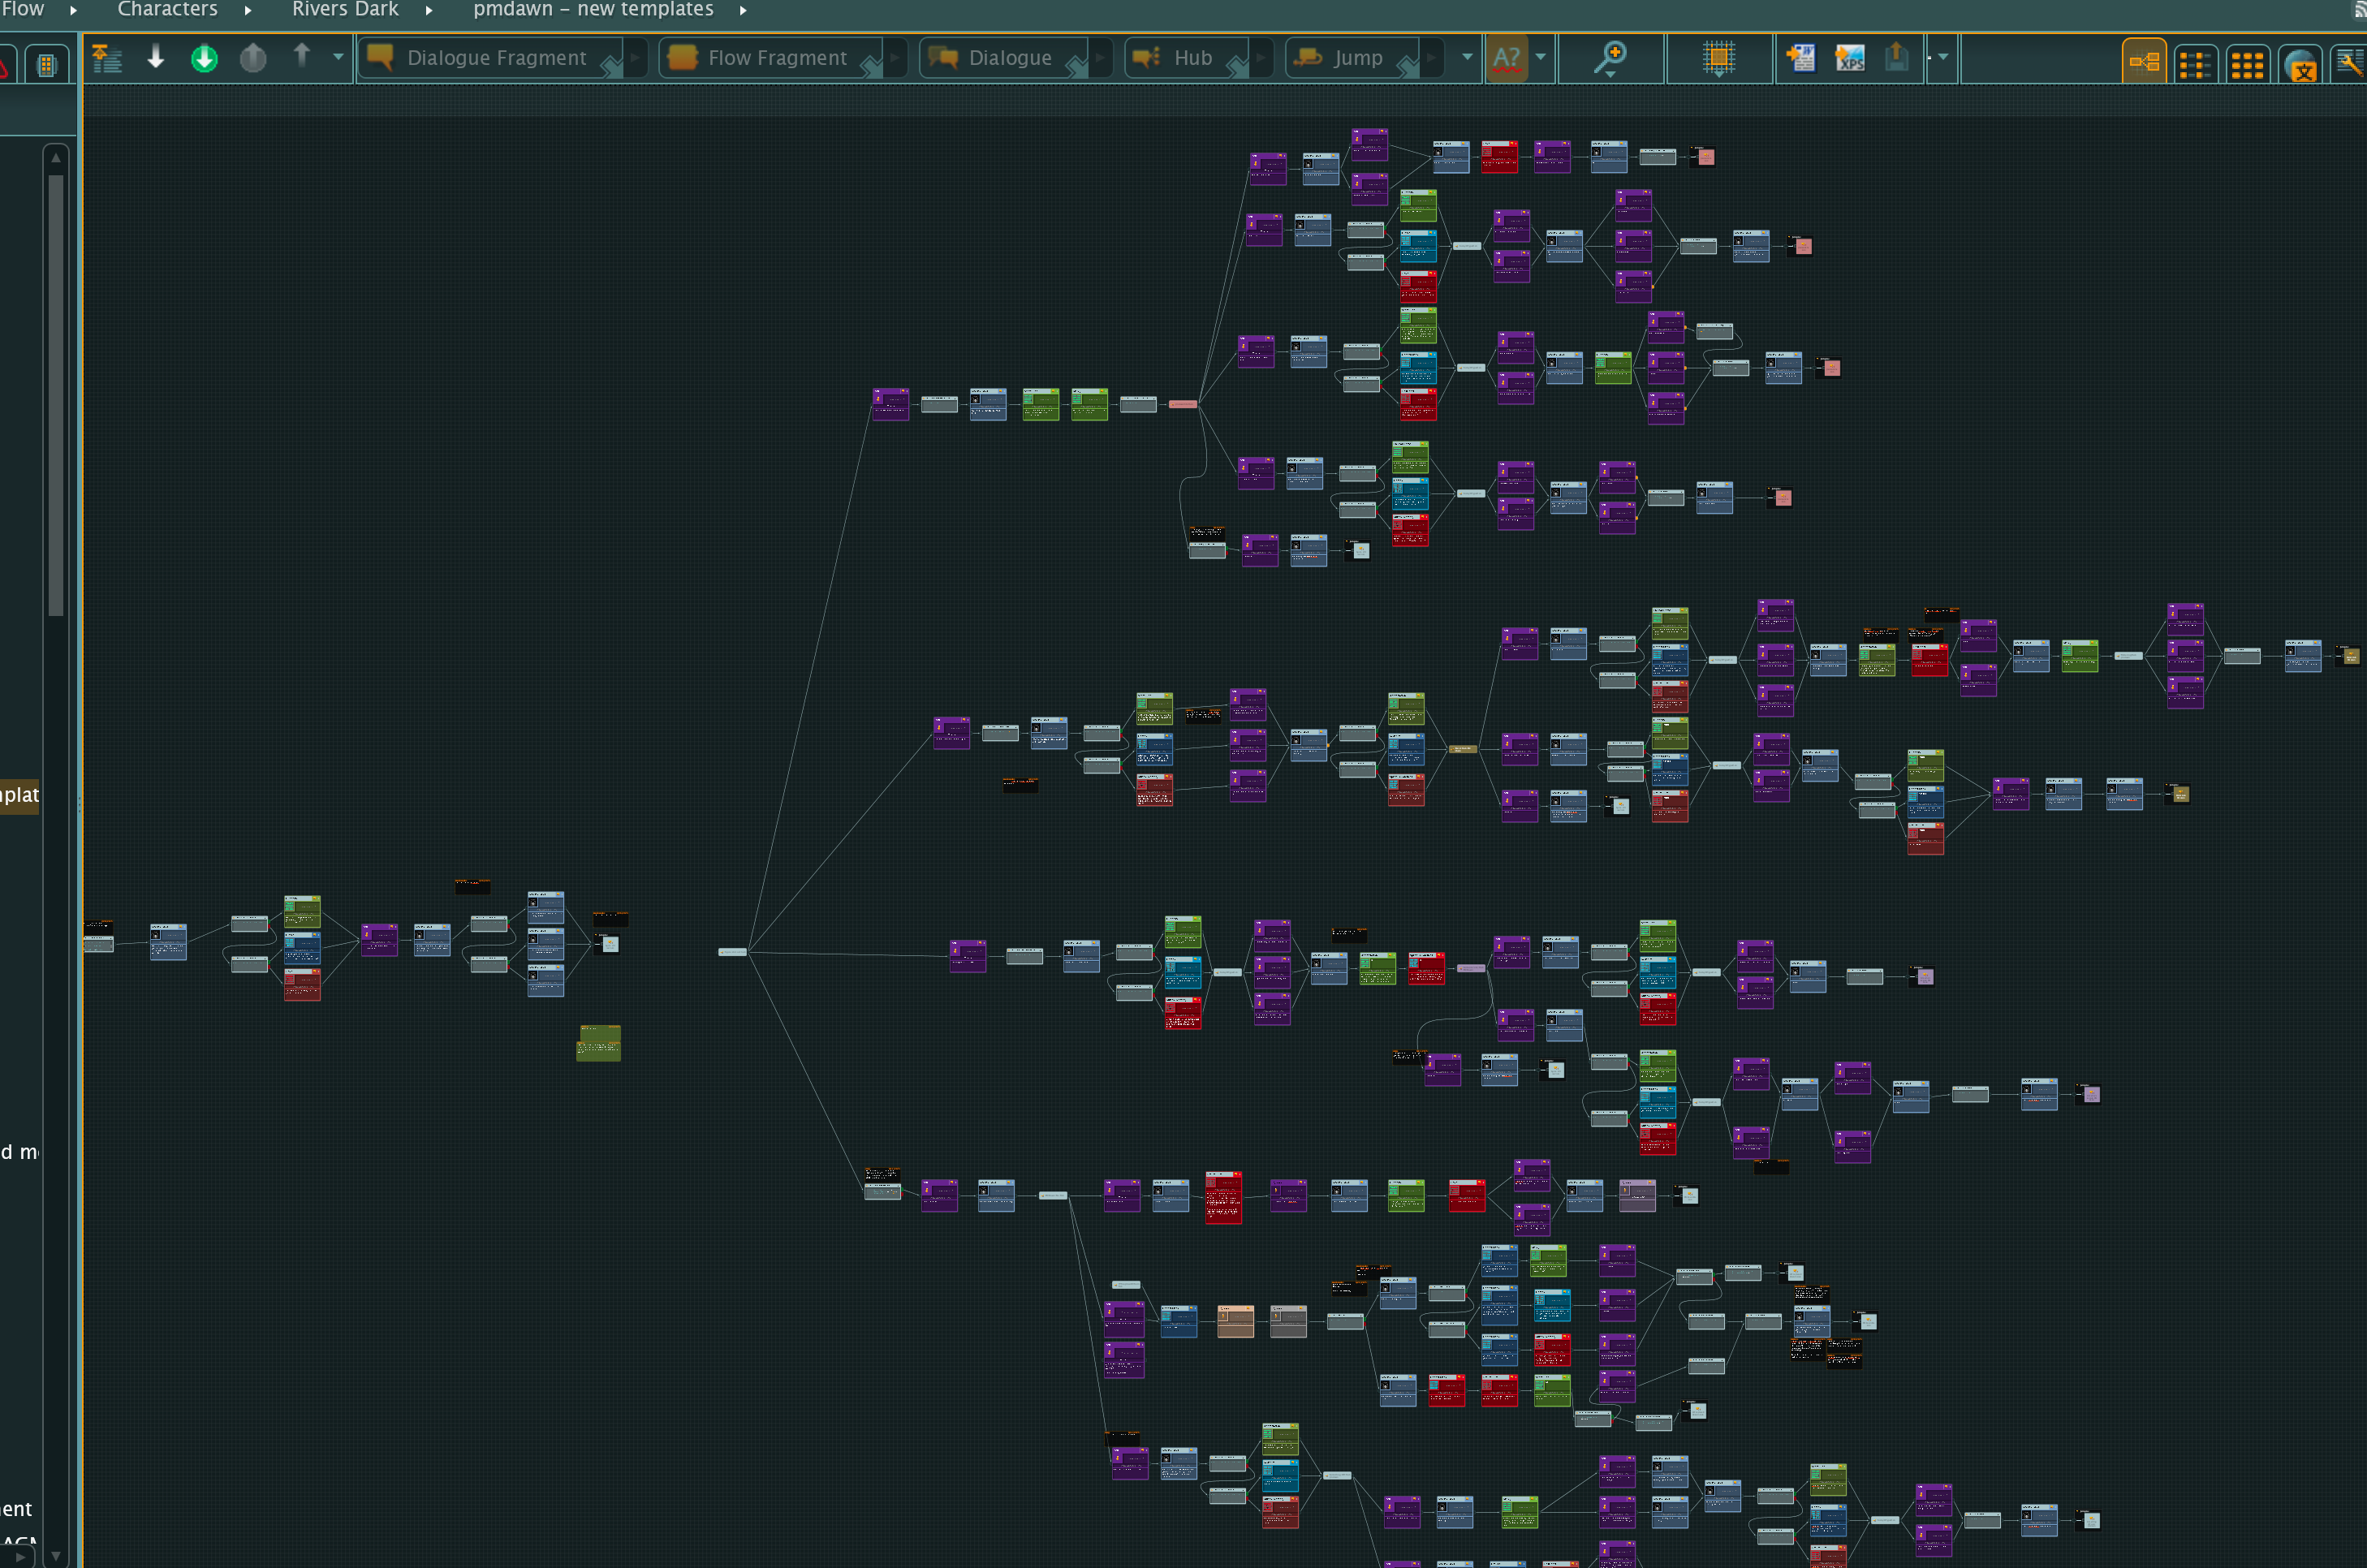This screenshot has height=1568, width=2367.
Task: Switch to tile grid view mode
Action: click(x=2246, y=64)
